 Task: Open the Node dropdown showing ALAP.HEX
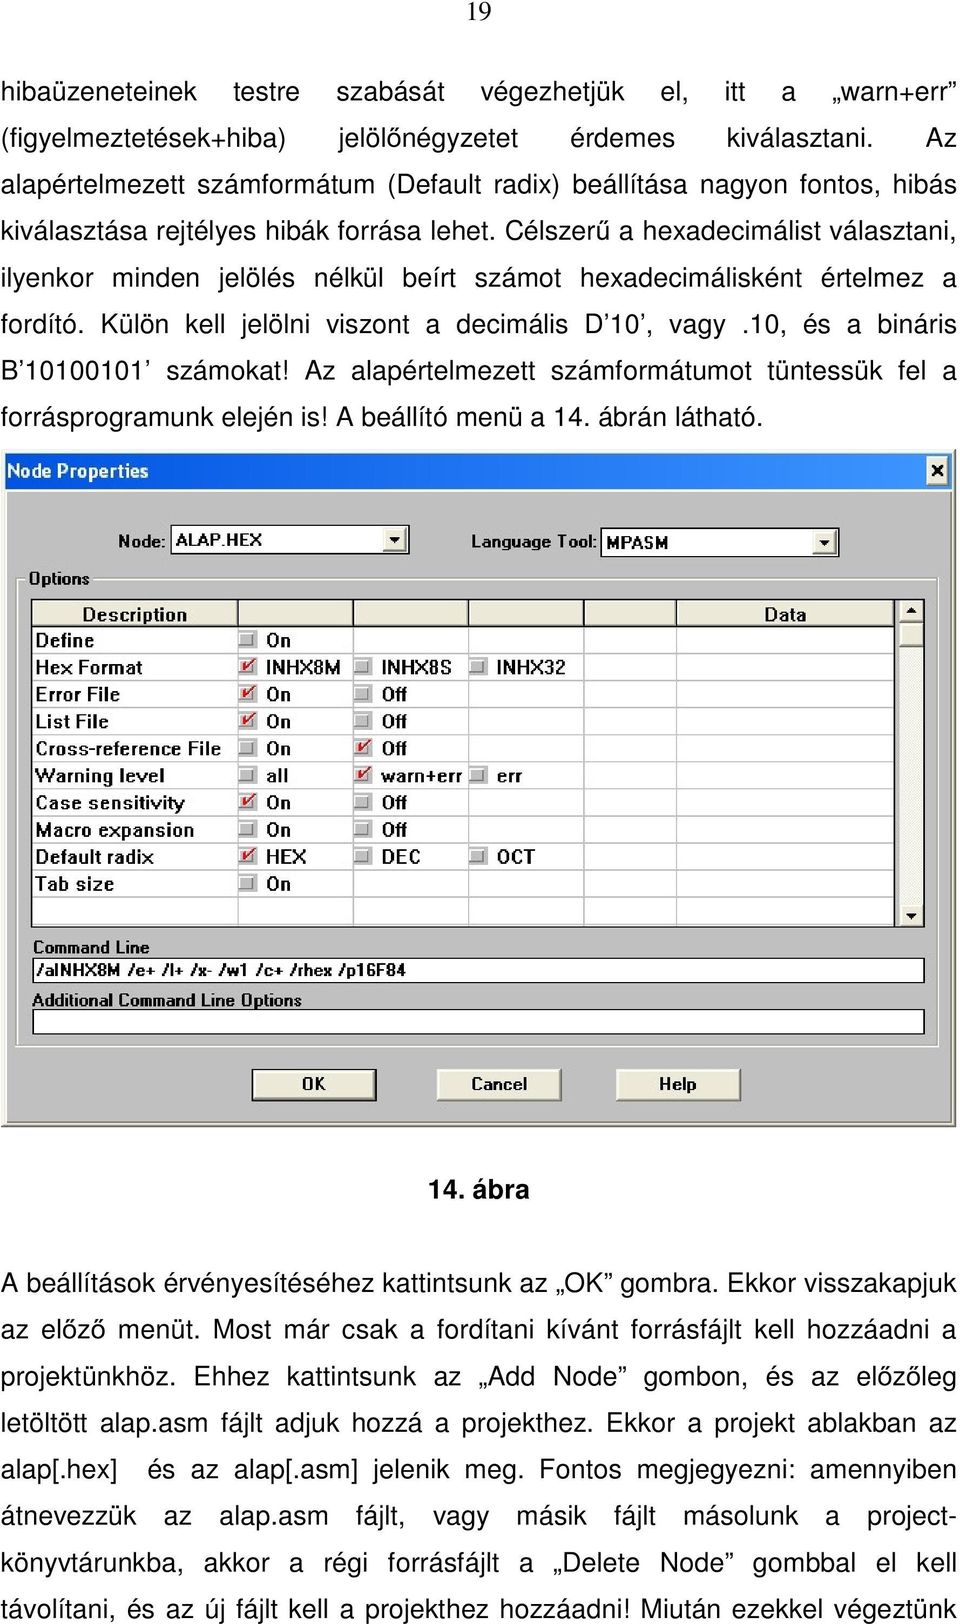tap(396, 540)
